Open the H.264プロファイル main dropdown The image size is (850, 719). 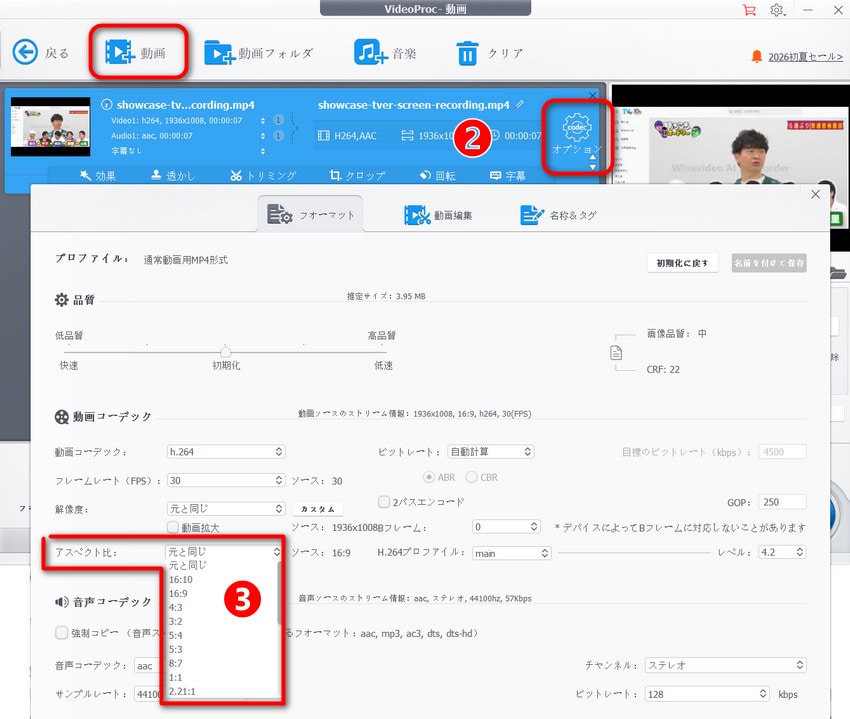[511, 553]
